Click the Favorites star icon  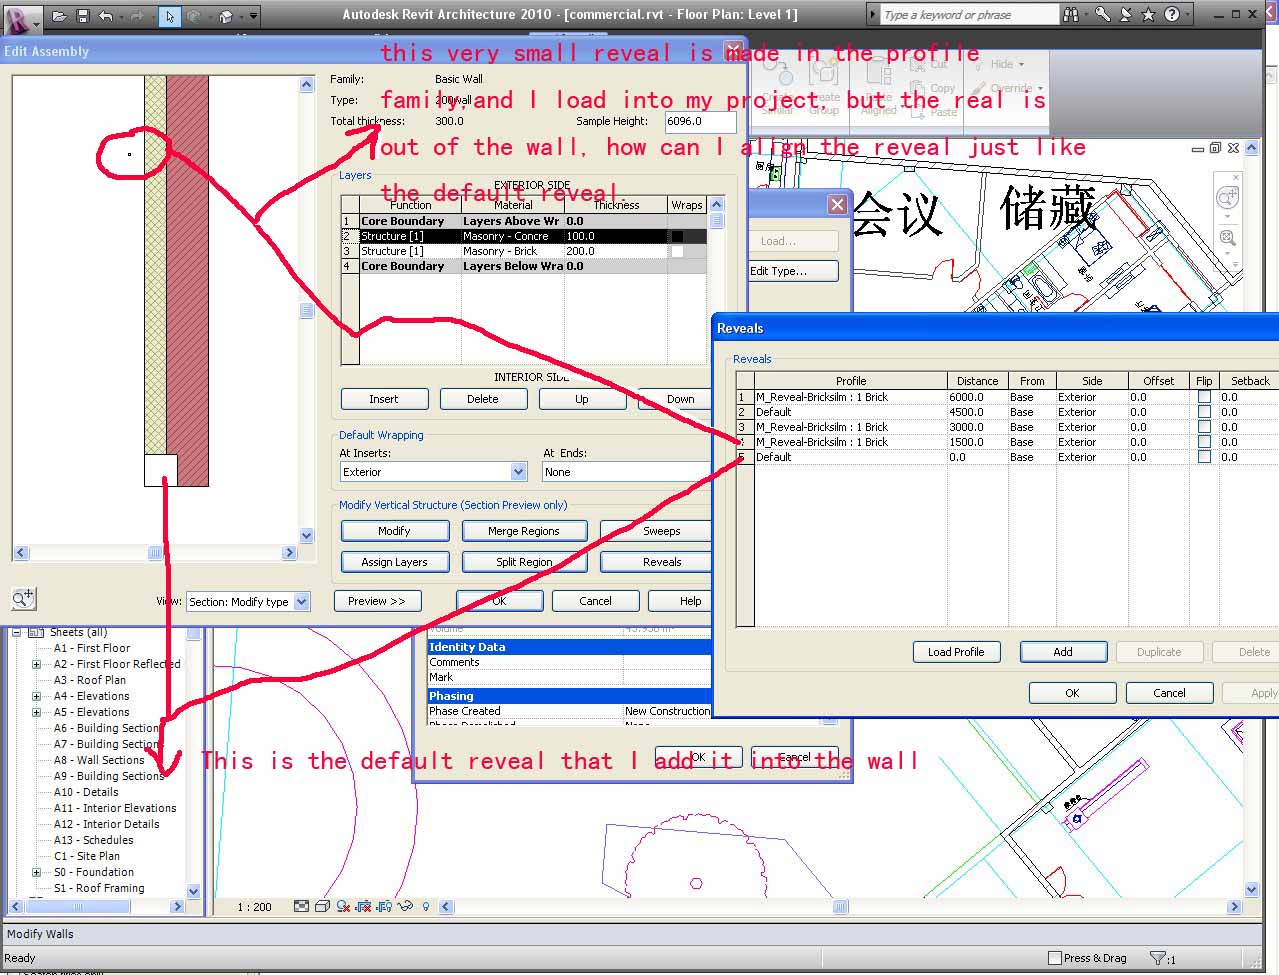(1148, 15)
